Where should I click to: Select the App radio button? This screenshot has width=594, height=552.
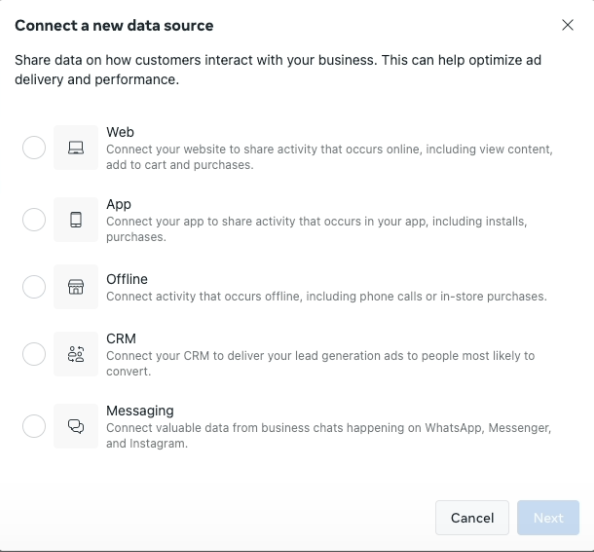pyautogui.click(x=34, y=219)
